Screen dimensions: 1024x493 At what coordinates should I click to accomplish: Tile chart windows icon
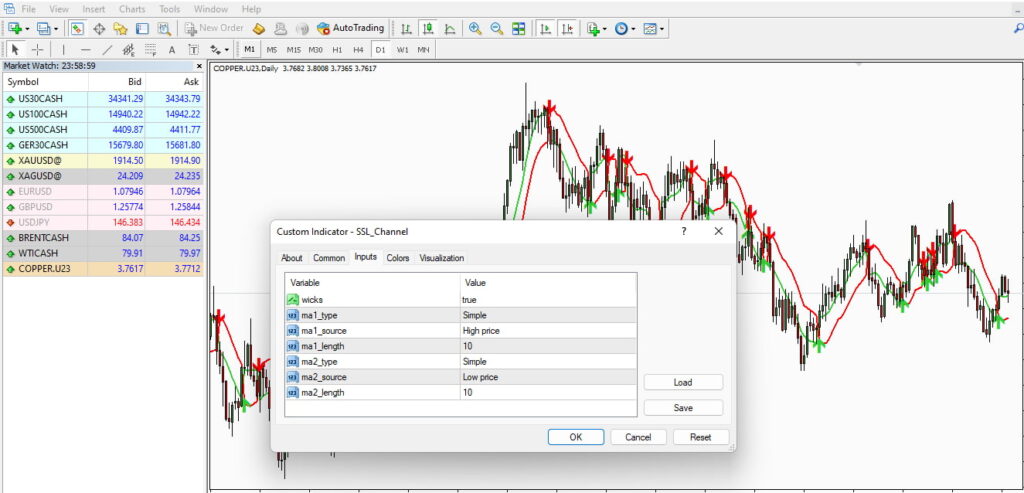pyautogui.click(x=519, y=29)
